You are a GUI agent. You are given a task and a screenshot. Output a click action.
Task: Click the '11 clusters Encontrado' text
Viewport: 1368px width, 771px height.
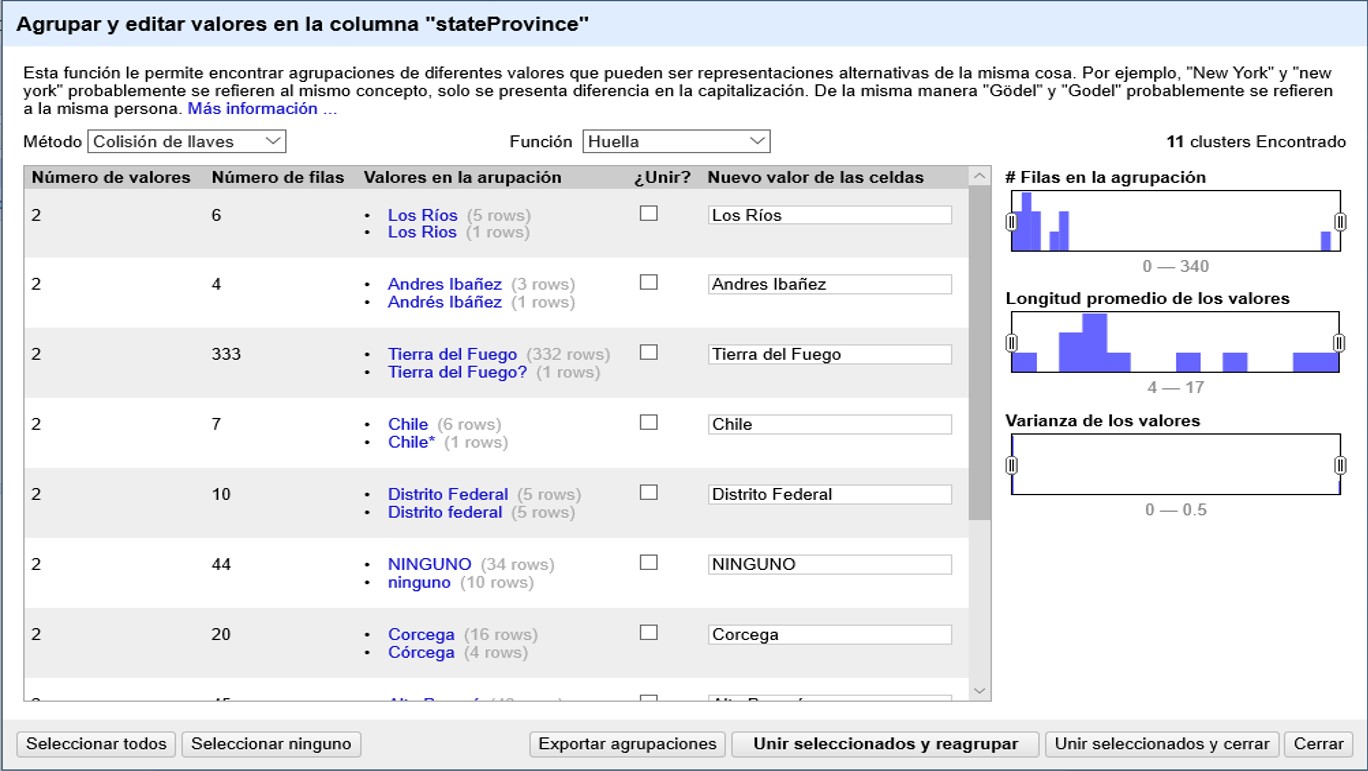point(1256,142)
